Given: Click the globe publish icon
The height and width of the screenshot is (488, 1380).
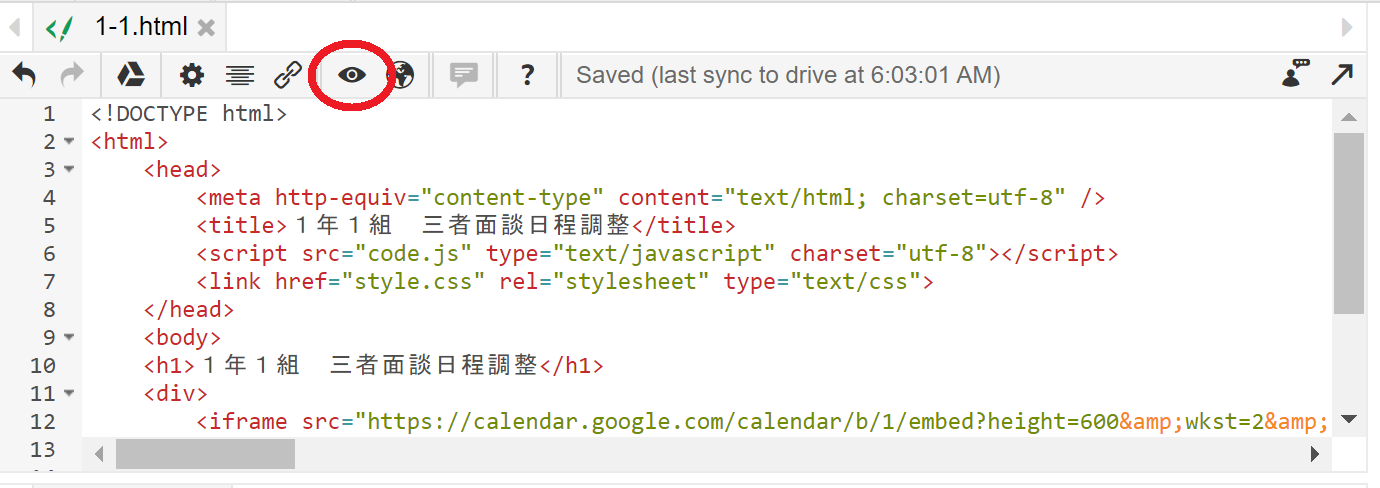Looking at the screenshot, I should pos(400,75).
